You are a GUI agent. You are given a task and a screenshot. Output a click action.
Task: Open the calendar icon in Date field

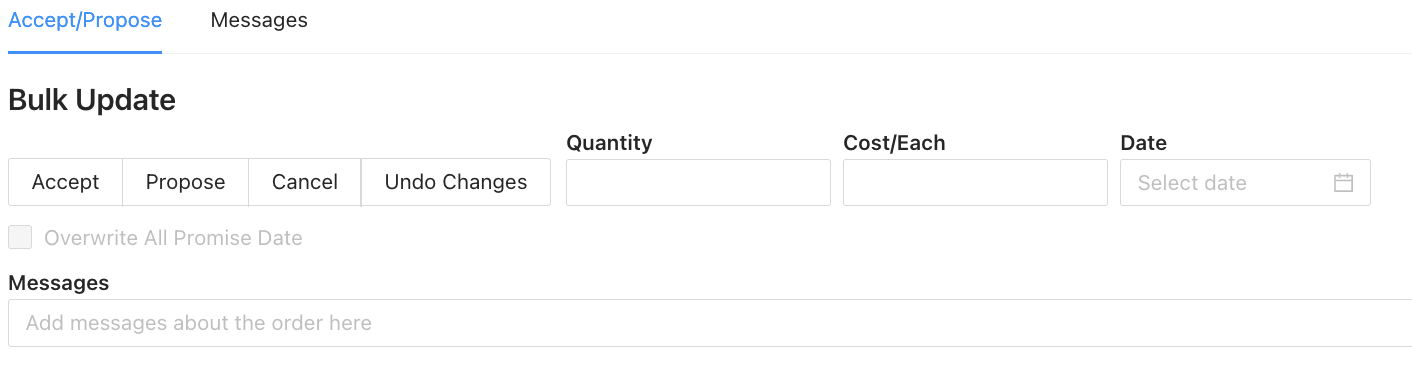point(1343,183)
